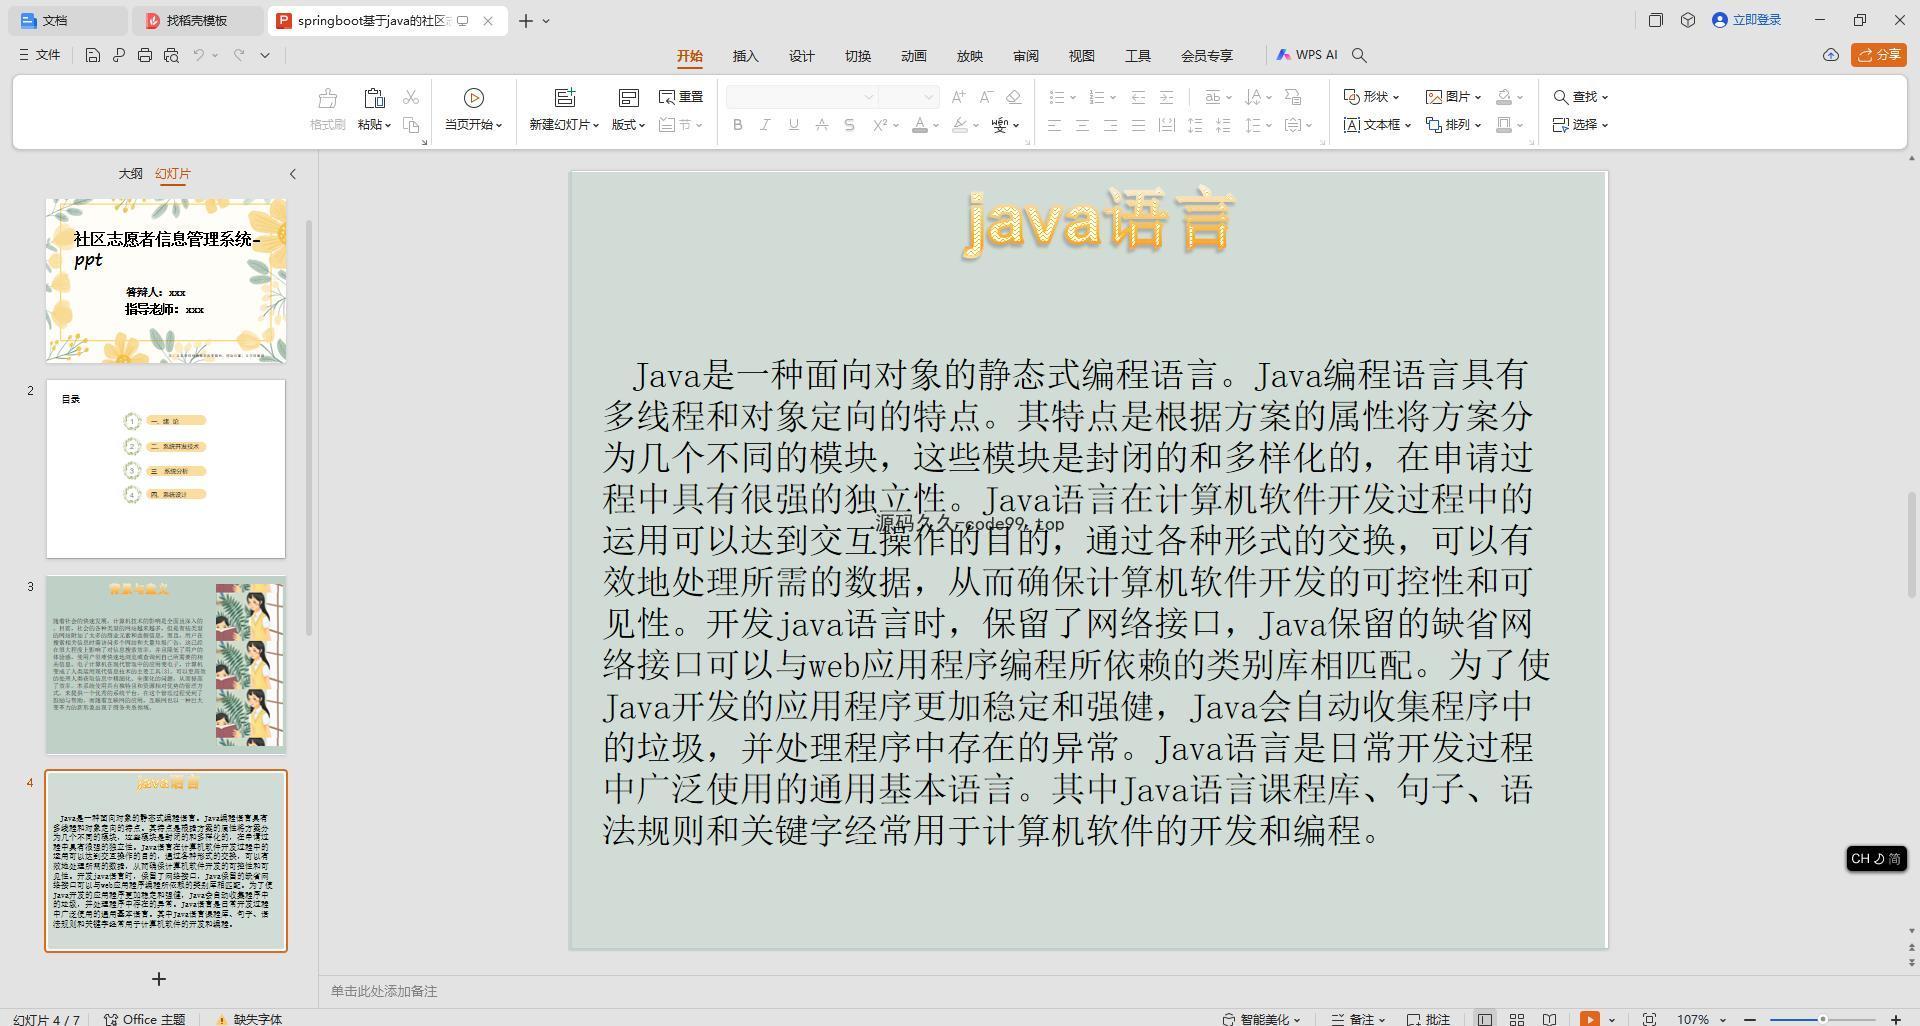The width and height of the screenshot is (1920, 1026).
Task: Toggle Italic formatting
Action: click(x=765, y=125)
